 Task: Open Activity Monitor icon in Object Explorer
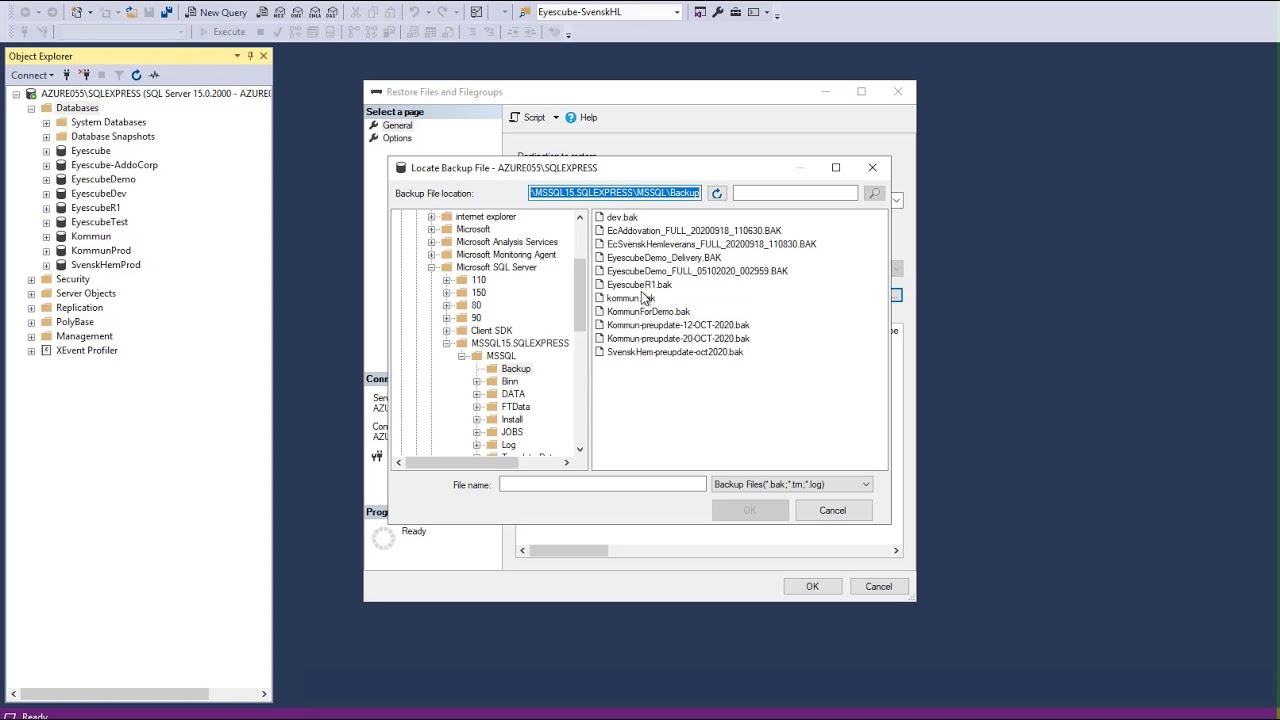[x=154, y=75]
